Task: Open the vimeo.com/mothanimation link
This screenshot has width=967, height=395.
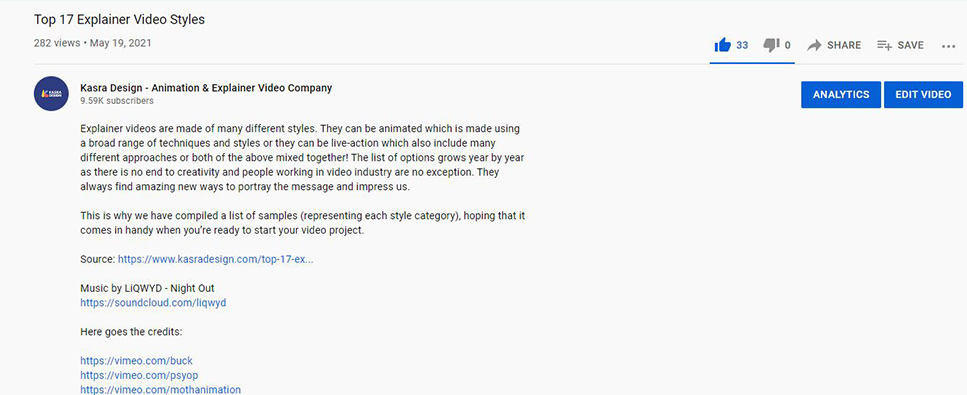Action: pos(160,389)
